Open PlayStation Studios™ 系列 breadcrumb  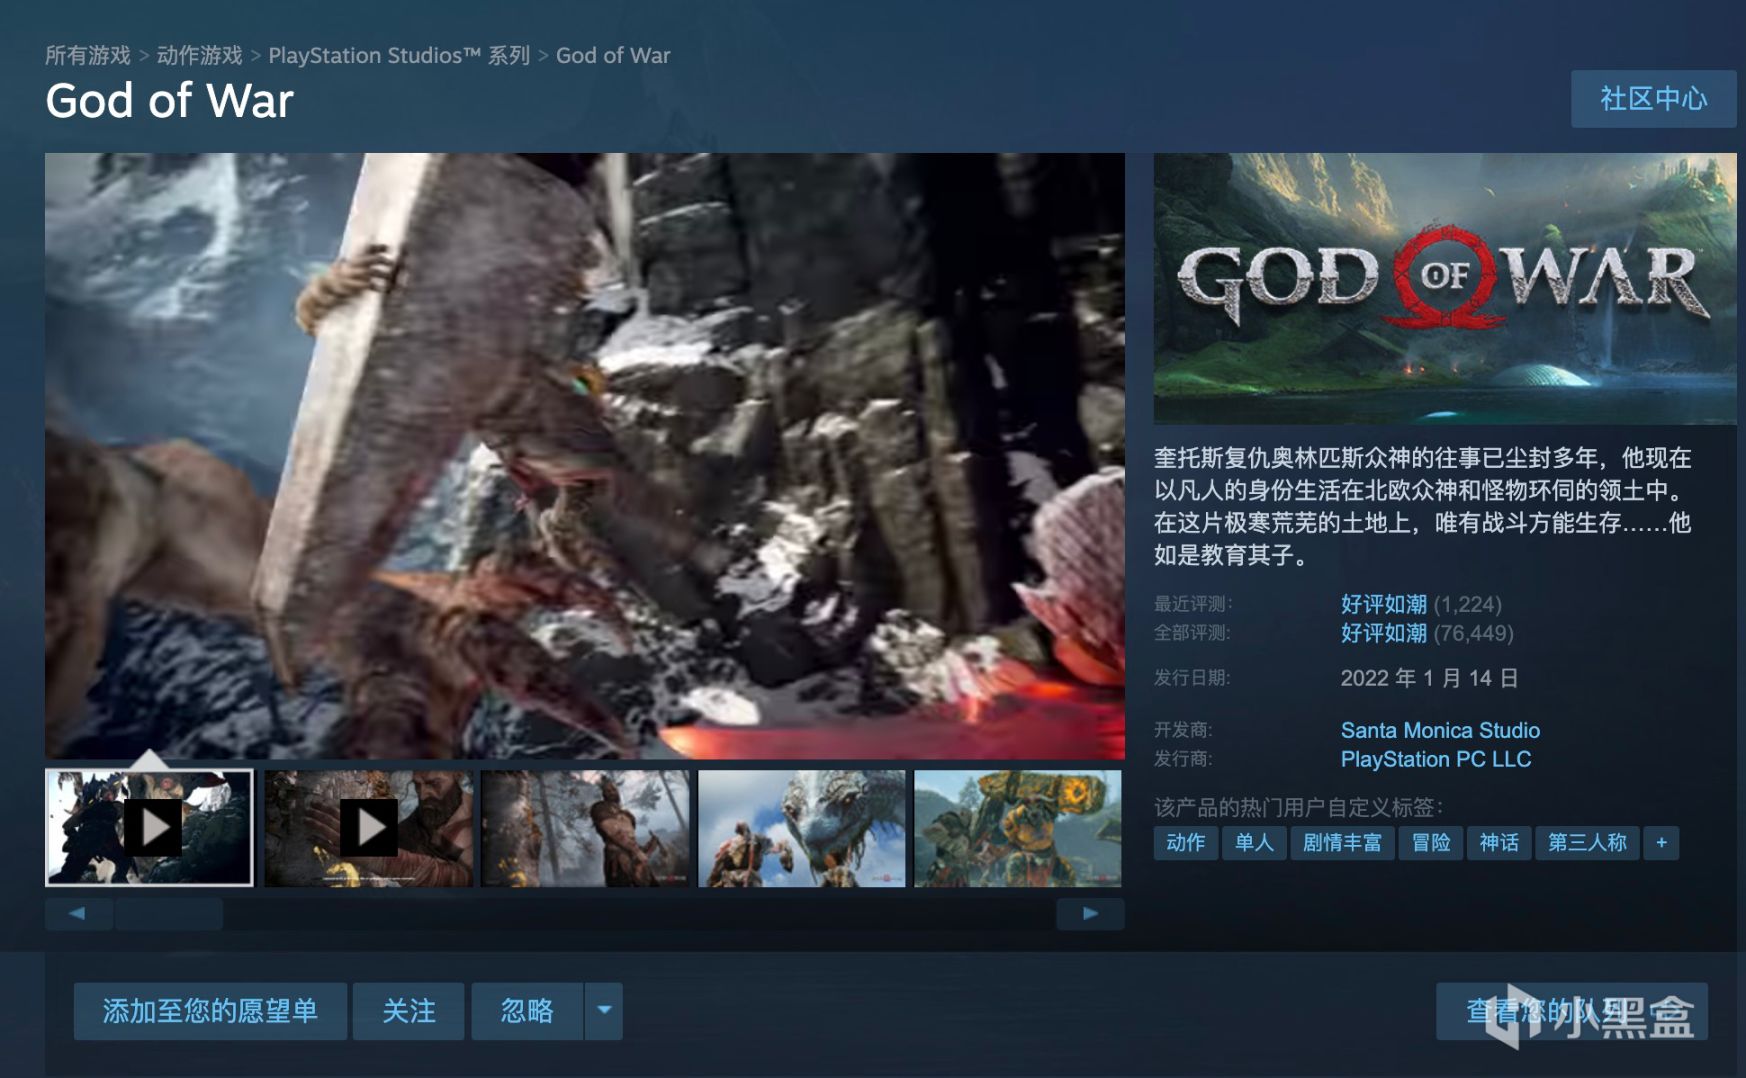(399, 56)
